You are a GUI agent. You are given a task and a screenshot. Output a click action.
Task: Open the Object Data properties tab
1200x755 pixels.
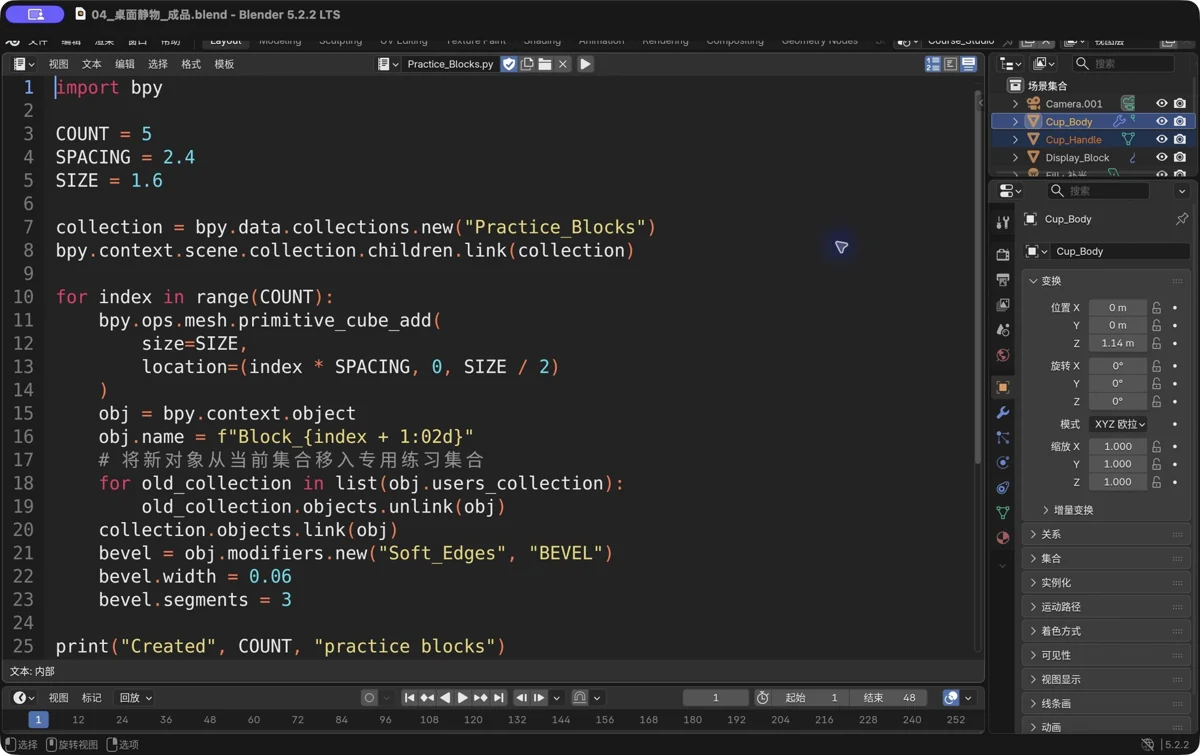tap(1003, 512)
